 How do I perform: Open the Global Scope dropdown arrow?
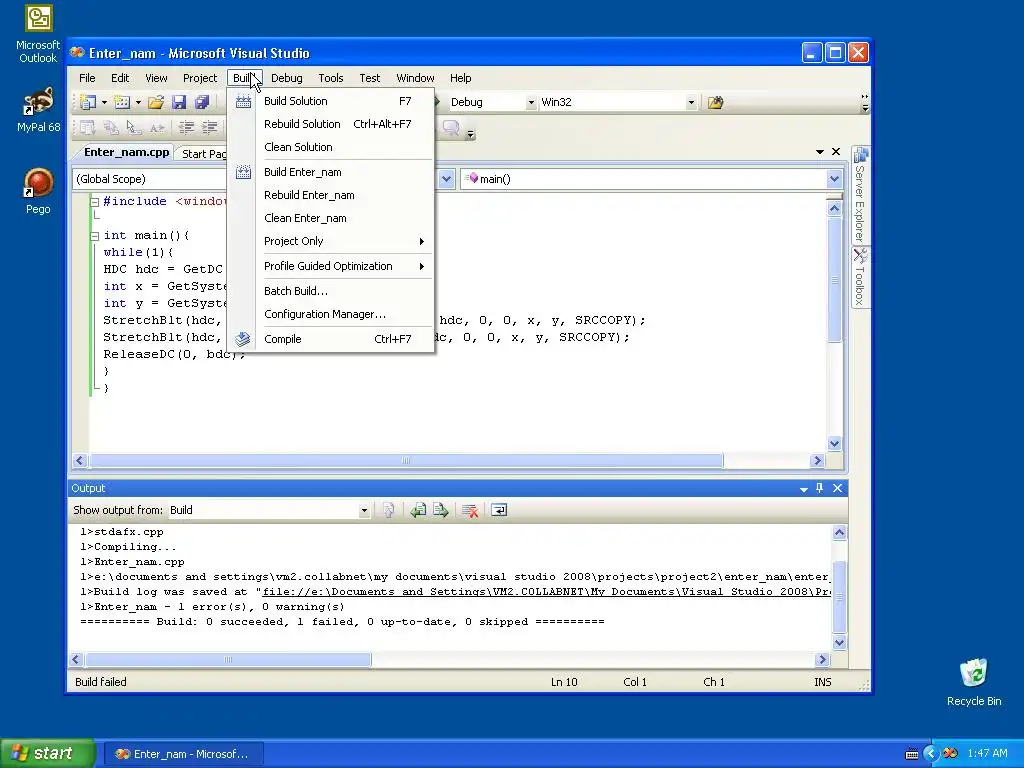(x=446, y=179)
